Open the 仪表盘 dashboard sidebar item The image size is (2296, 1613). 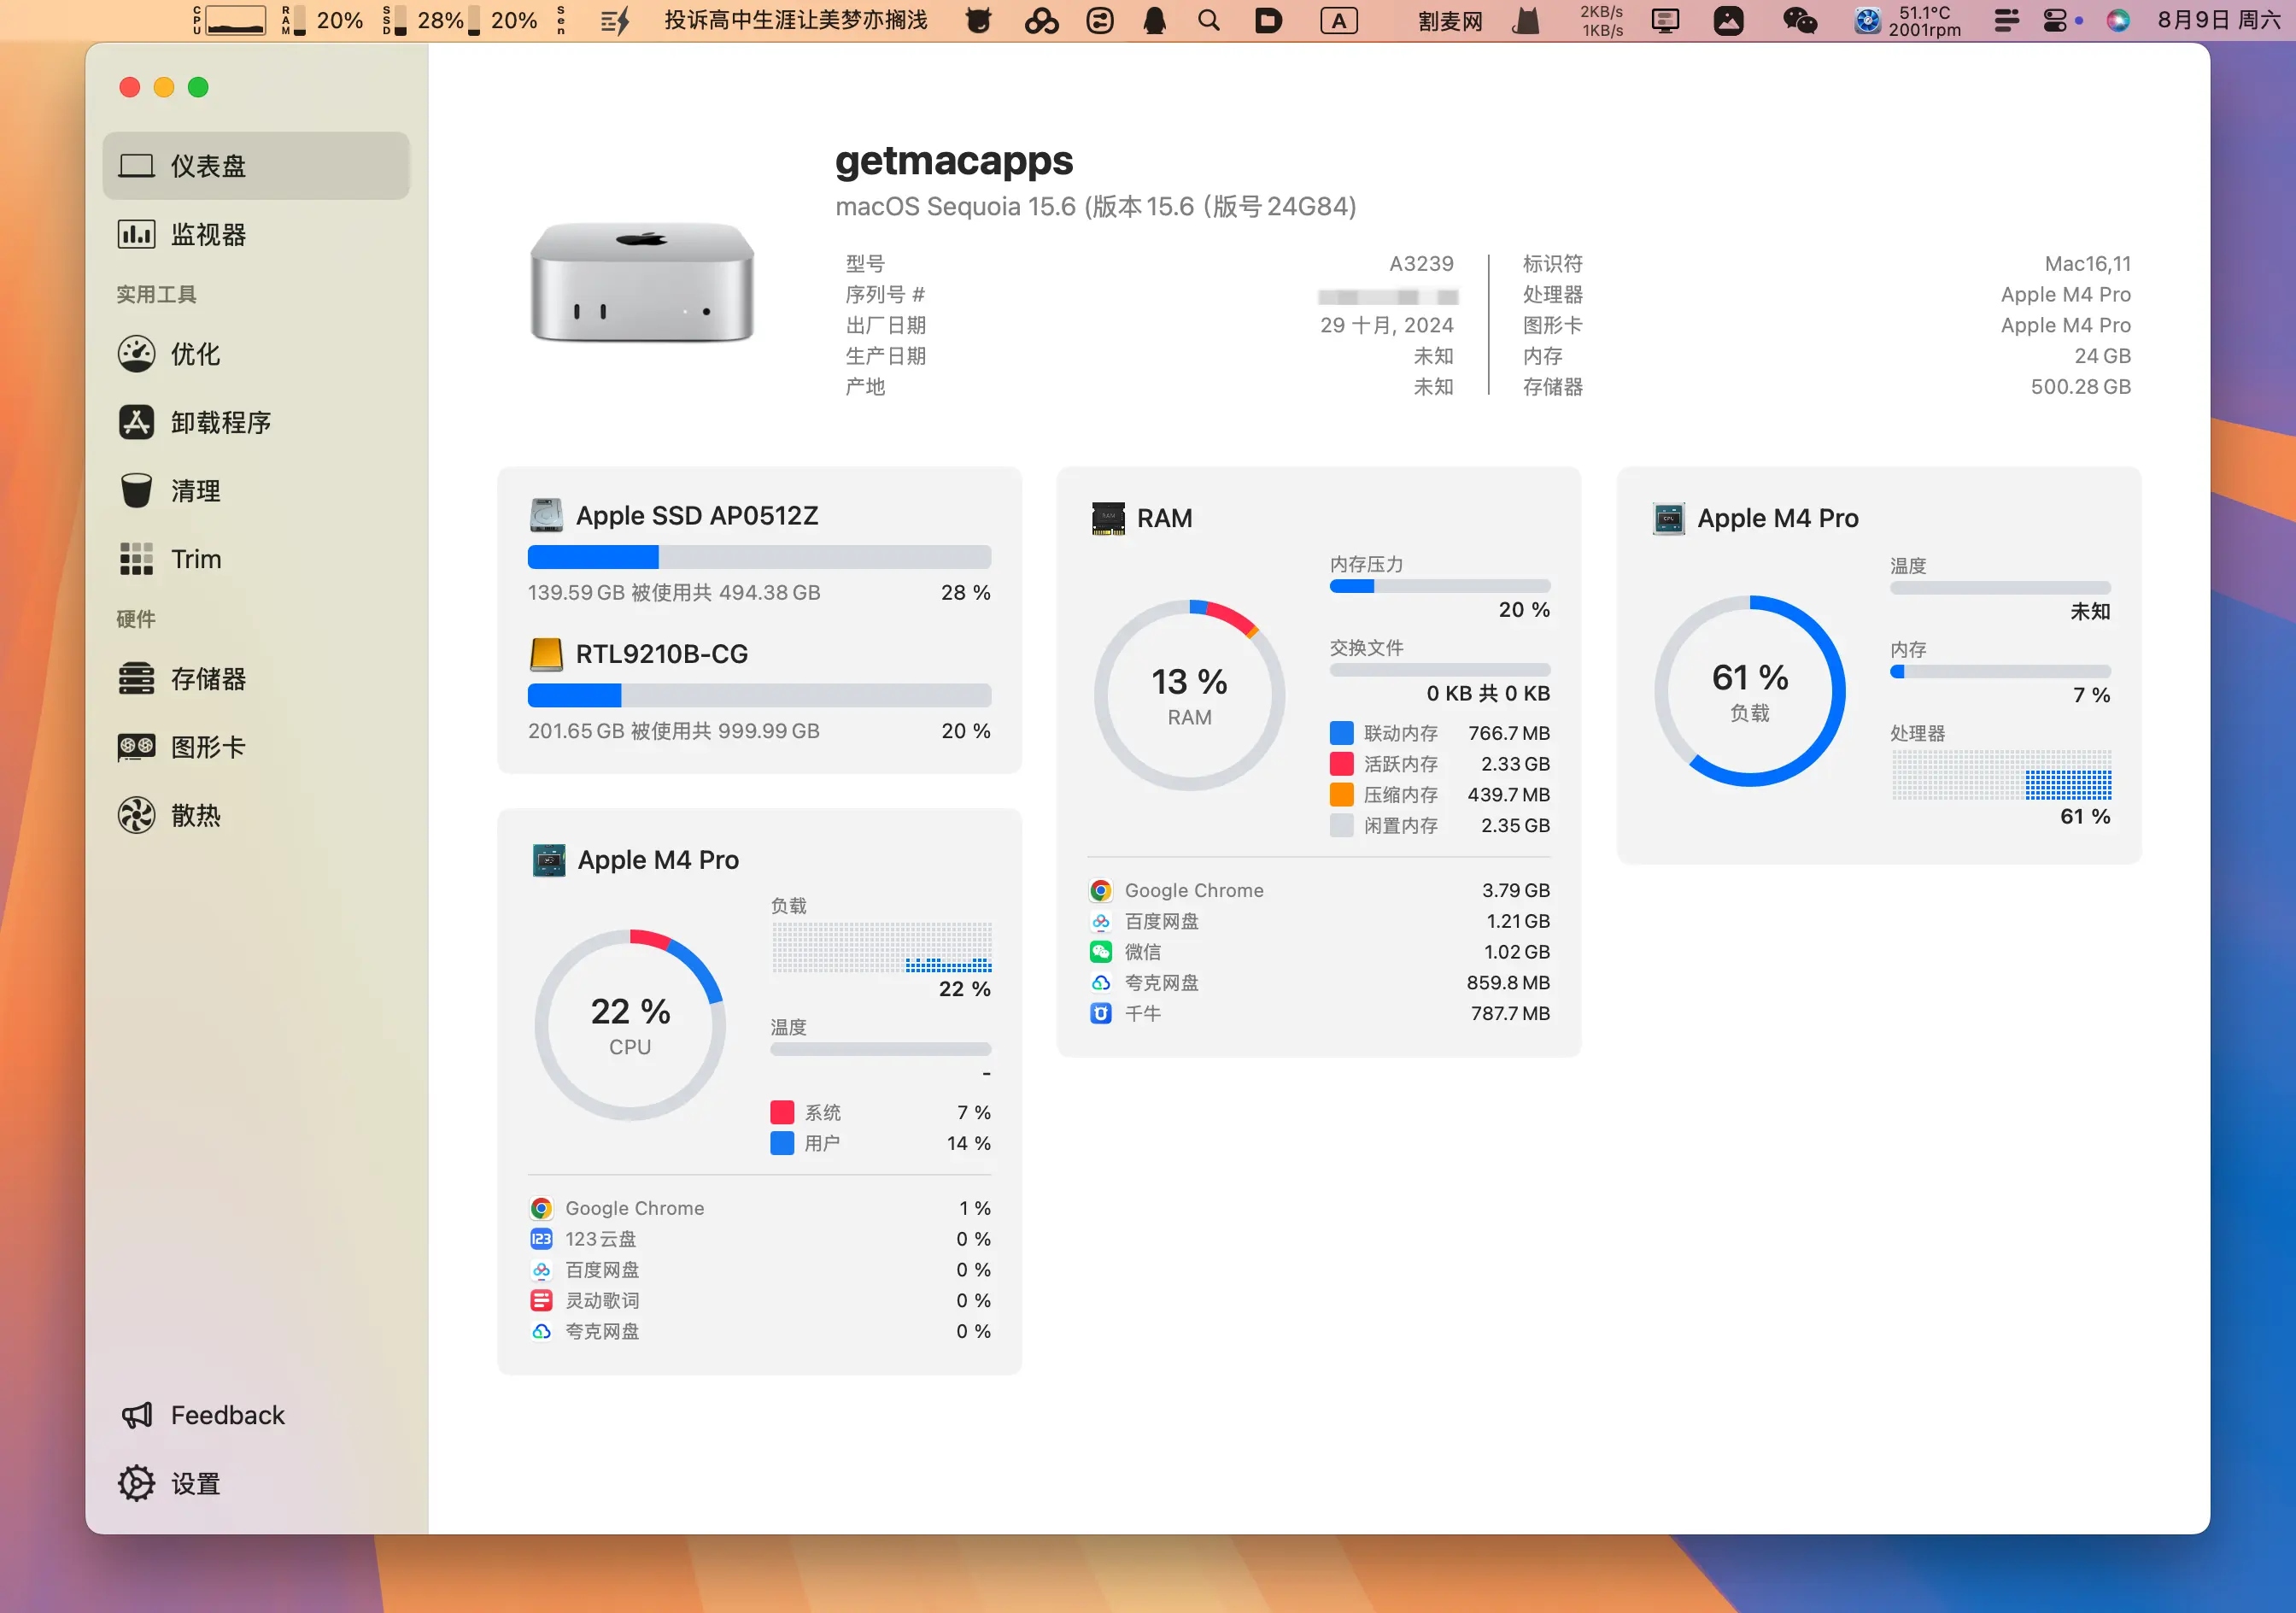(x=256, y=166)
